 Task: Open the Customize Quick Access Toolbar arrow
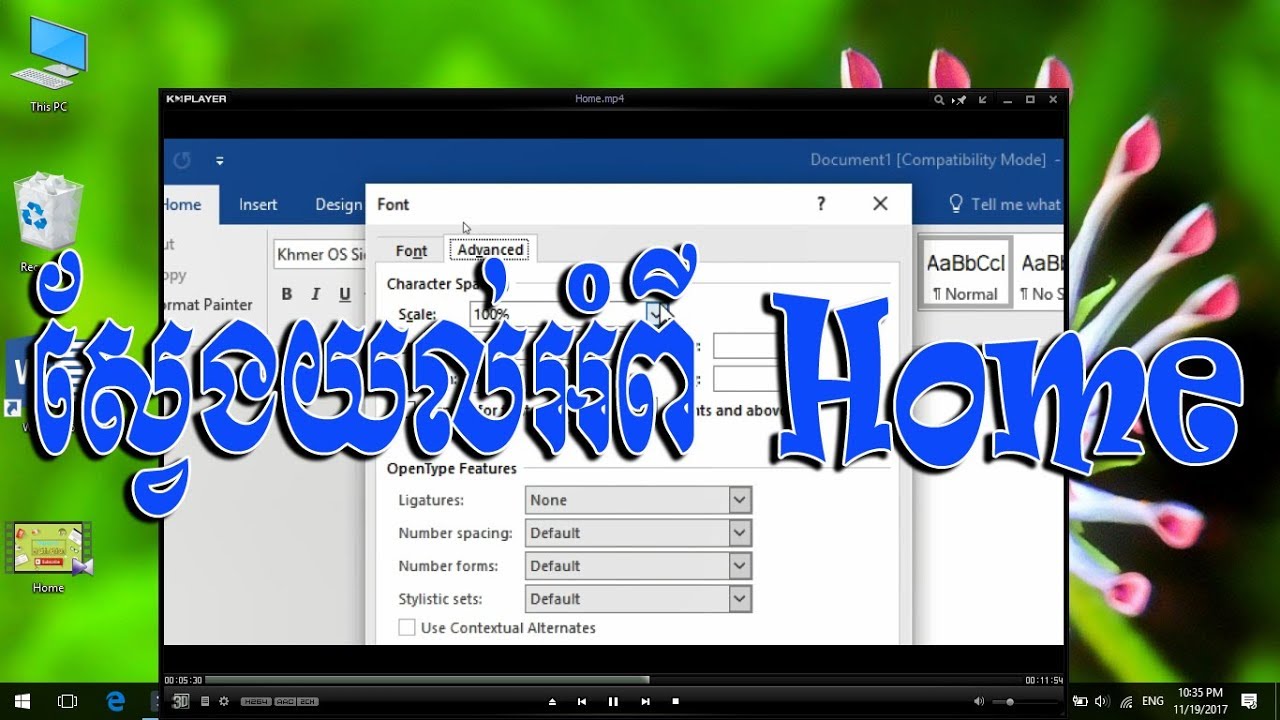tap(220, 160)
